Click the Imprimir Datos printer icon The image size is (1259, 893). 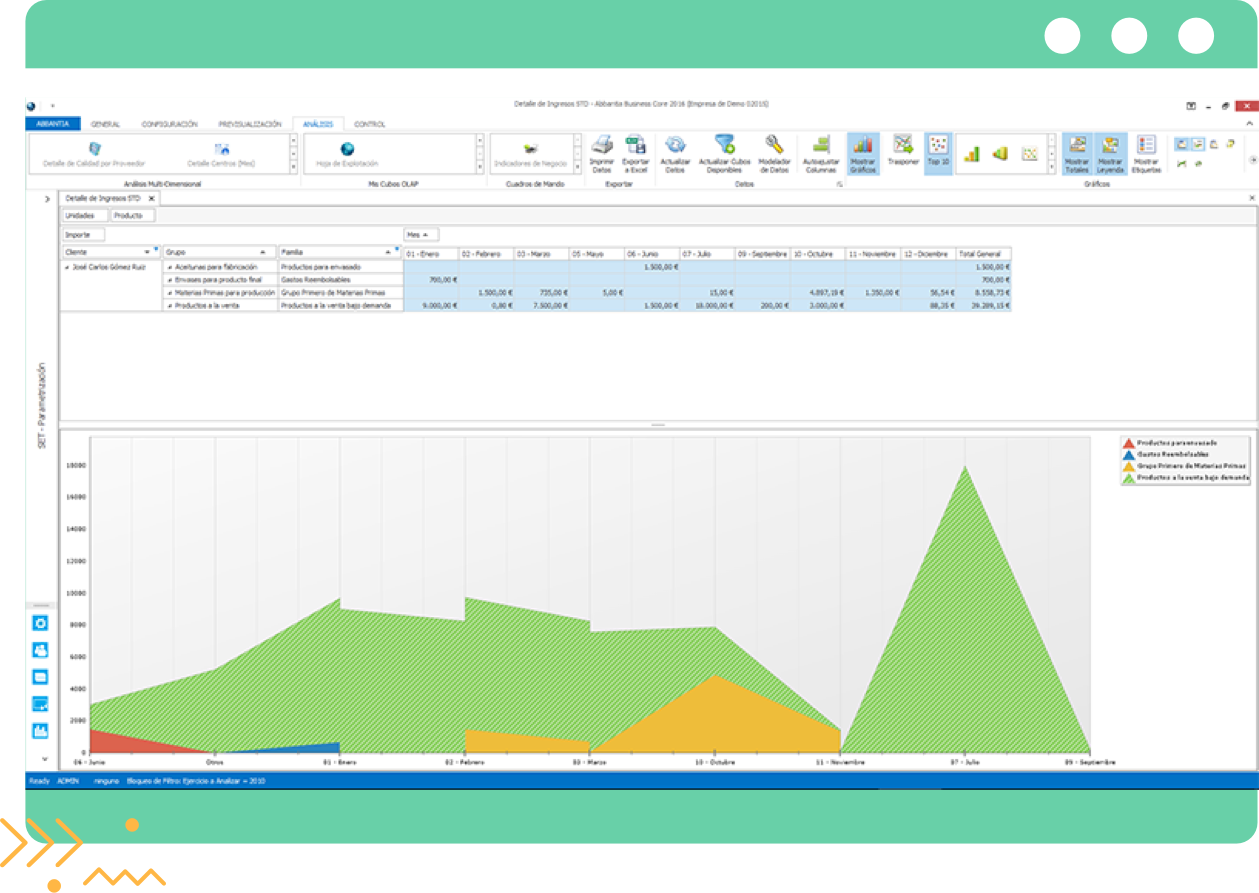click(601, 147)
